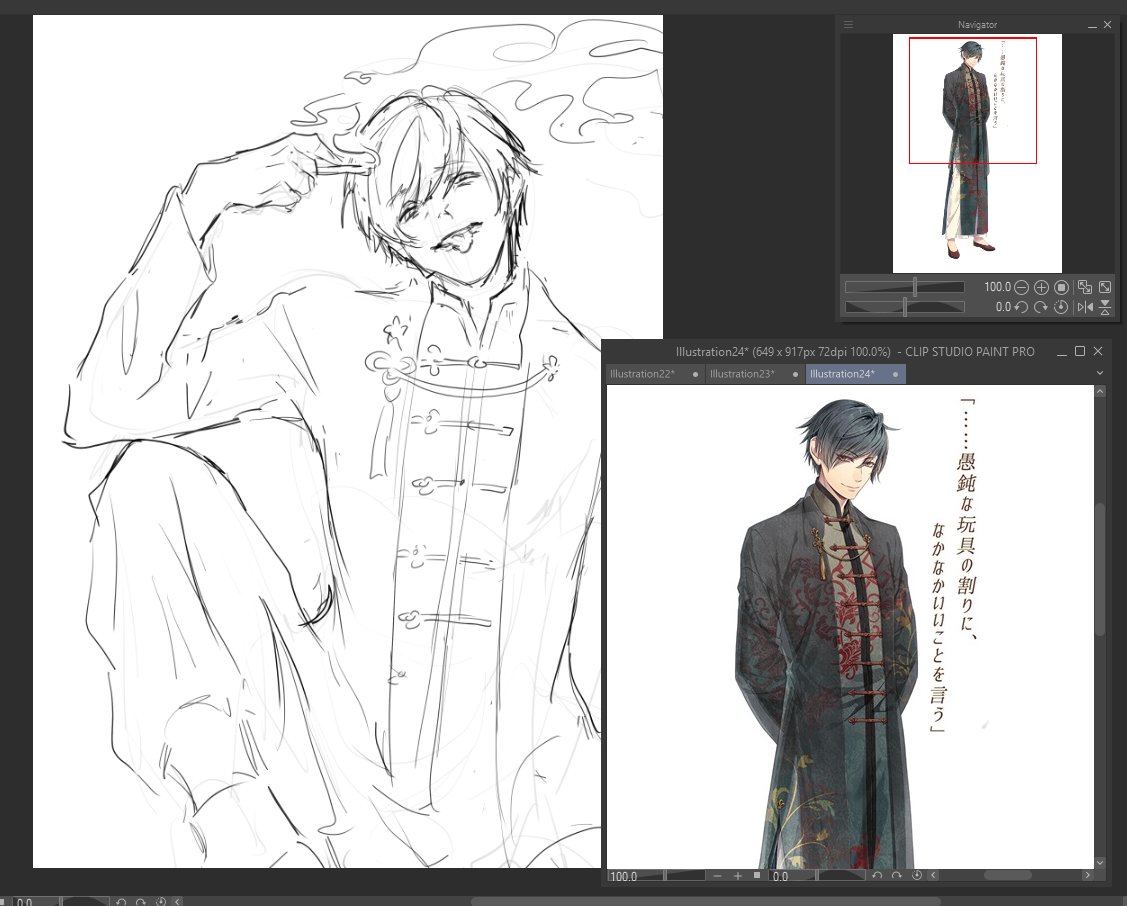Click the square stop-rotation button near zoom controls
This screenshot has width=1127, height=906.
click(x=756, y=875)
